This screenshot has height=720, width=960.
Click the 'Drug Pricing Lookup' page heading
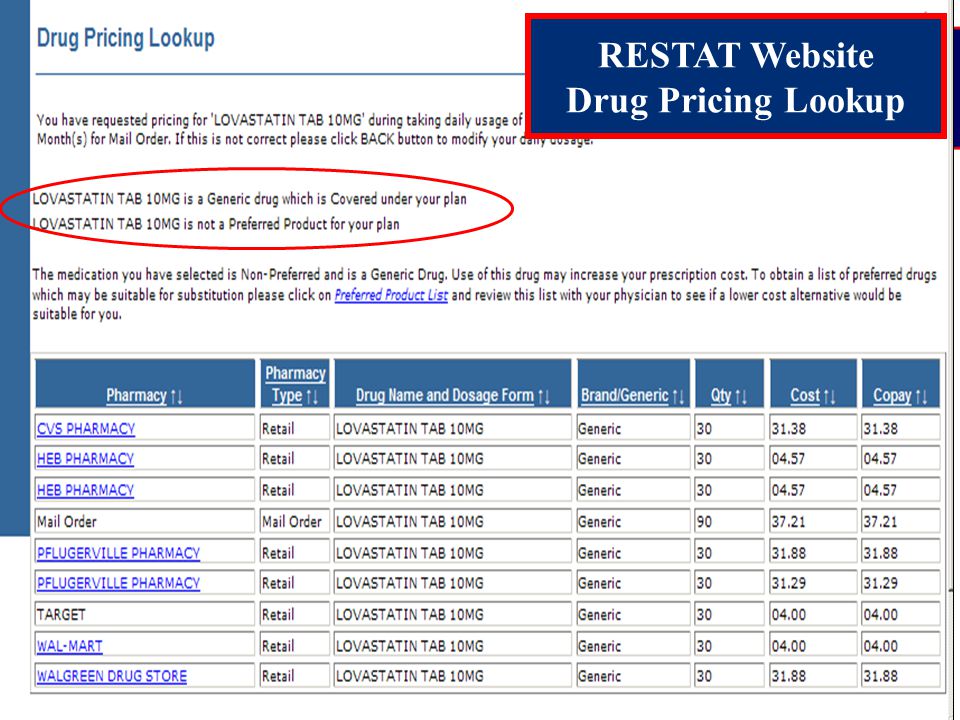pyautogui.click(x=126, y=38)
